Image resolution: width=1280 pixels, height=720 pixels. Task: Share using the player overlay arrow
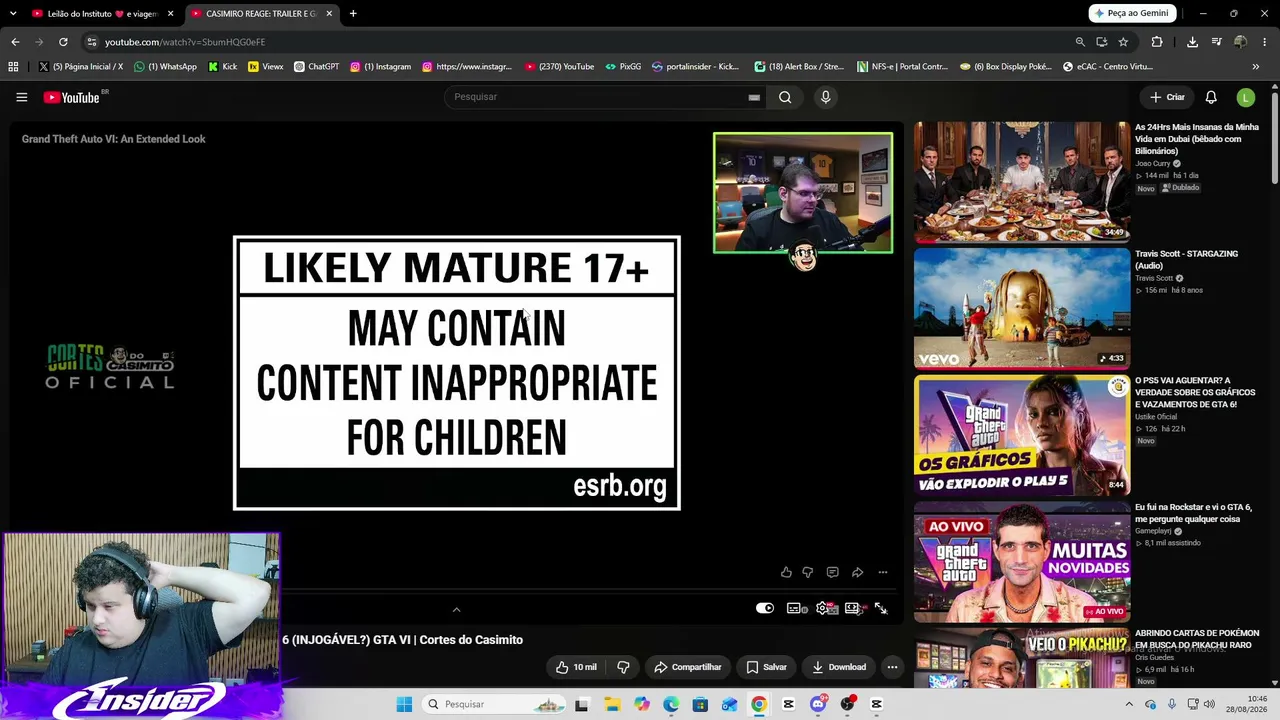tap(857, 572)
